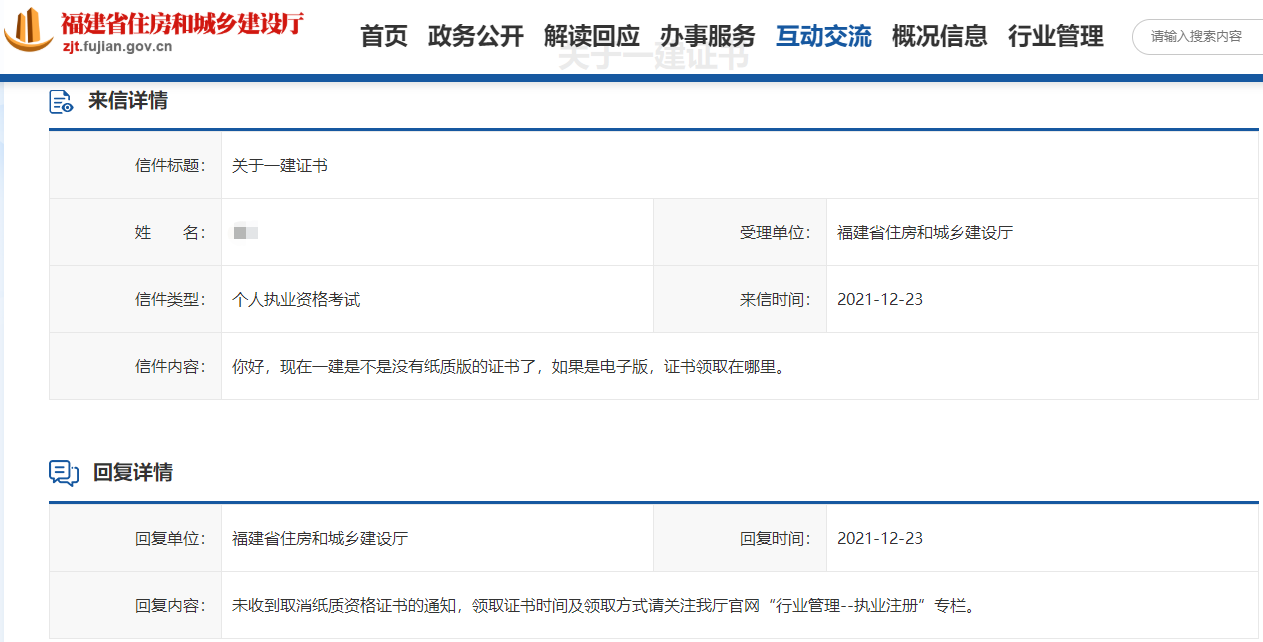Click the Fujian housing department logo

point(28,30)
